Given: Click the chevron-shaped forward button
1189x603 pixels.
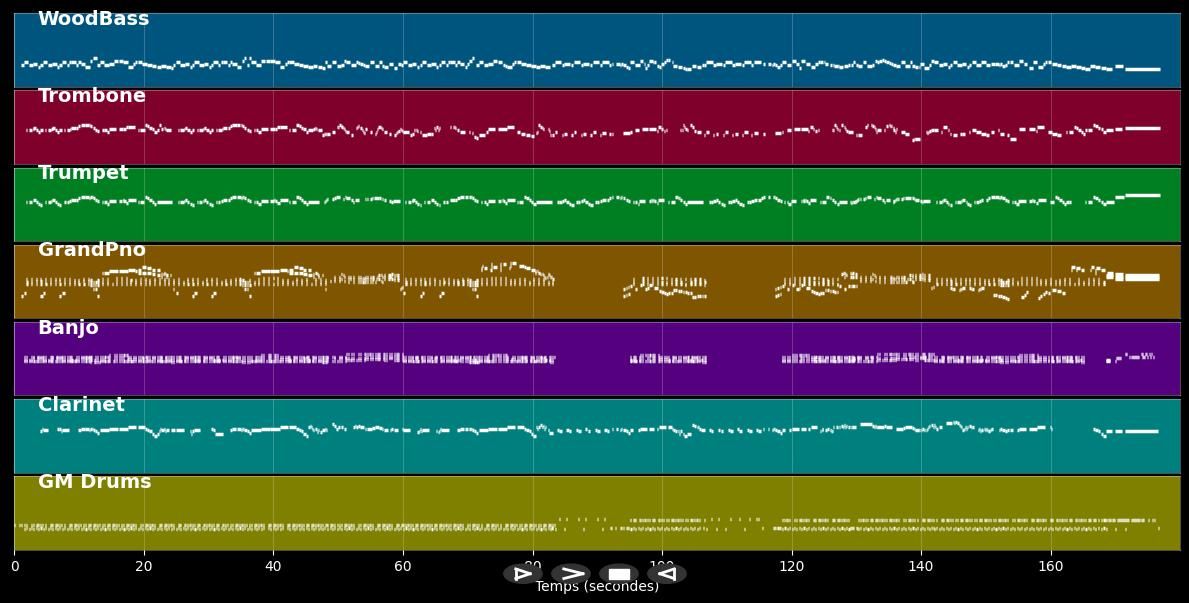Looking at the screenshot, I should 570,574.
